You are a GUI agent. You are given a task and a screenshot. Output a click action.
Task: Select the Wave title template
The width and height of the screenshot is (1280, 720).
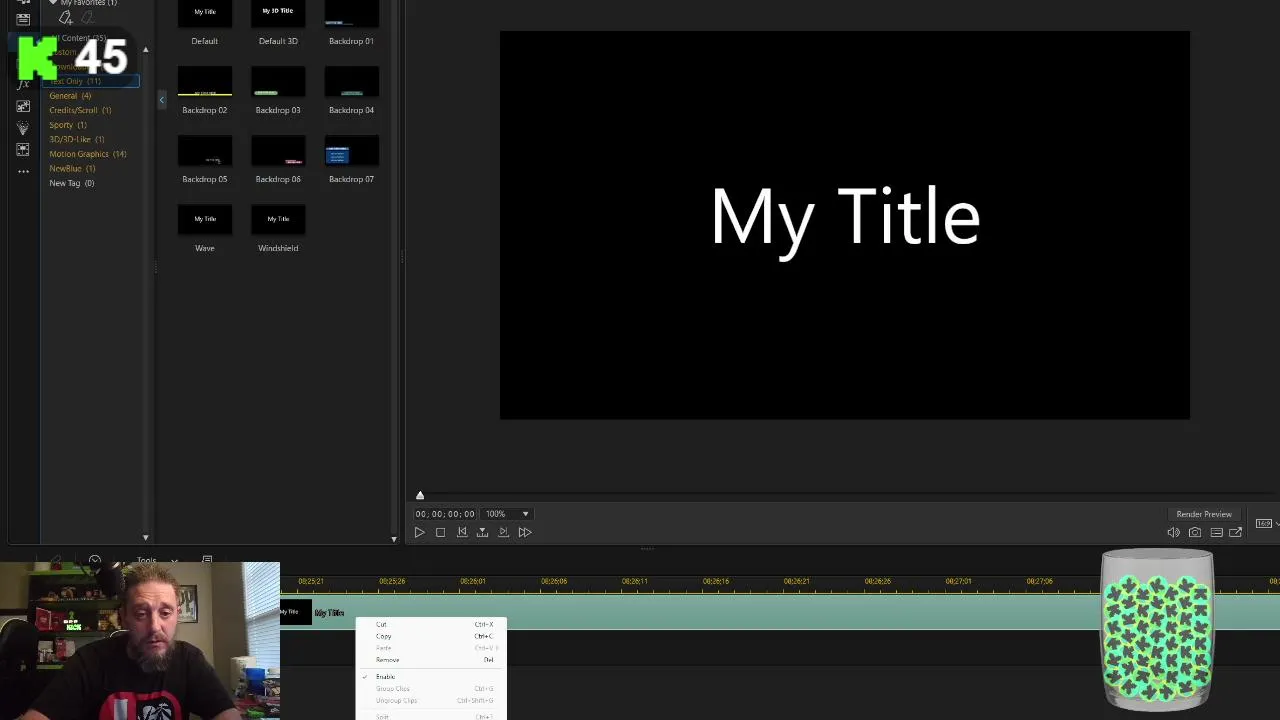(x=205, y=228)
